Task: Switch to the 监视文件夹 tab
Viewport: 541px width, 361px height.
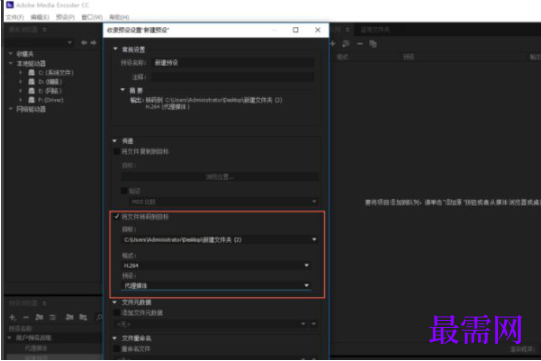Action: point(375,30)
